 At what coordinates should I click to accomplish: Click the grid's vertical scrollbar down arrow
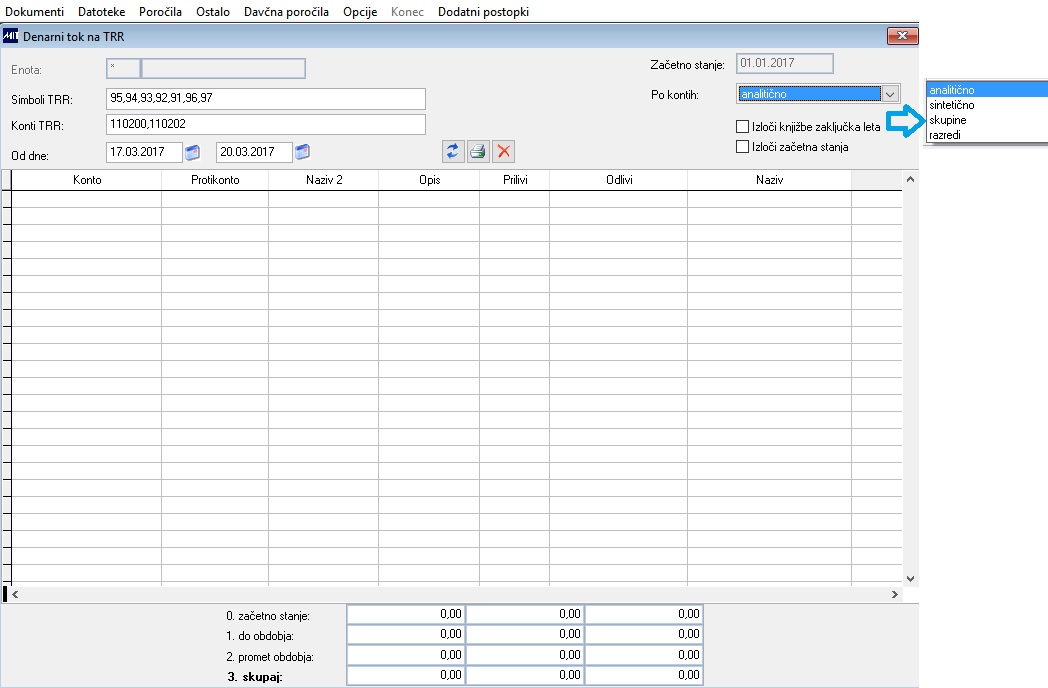click(x=910, y=579)
